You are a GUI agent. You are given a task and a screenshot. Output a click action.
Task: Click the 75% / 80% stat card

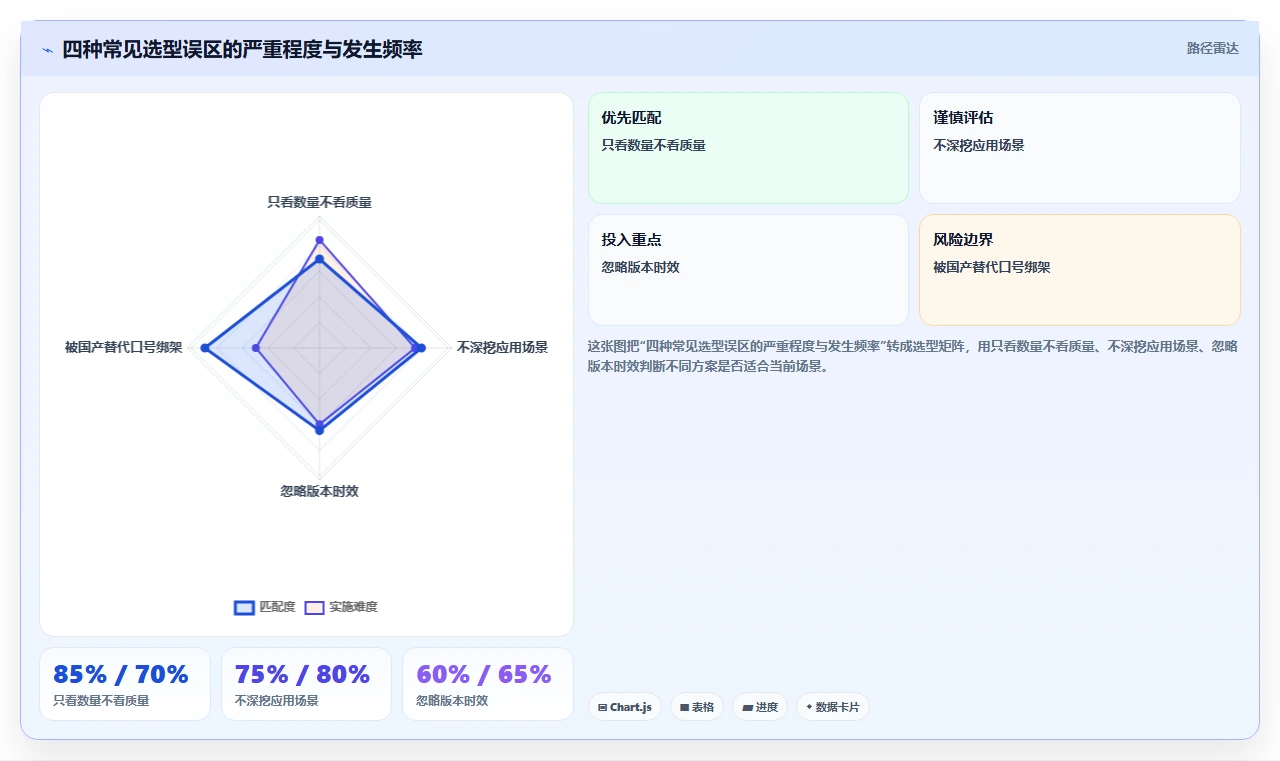(x=307, y=684)
